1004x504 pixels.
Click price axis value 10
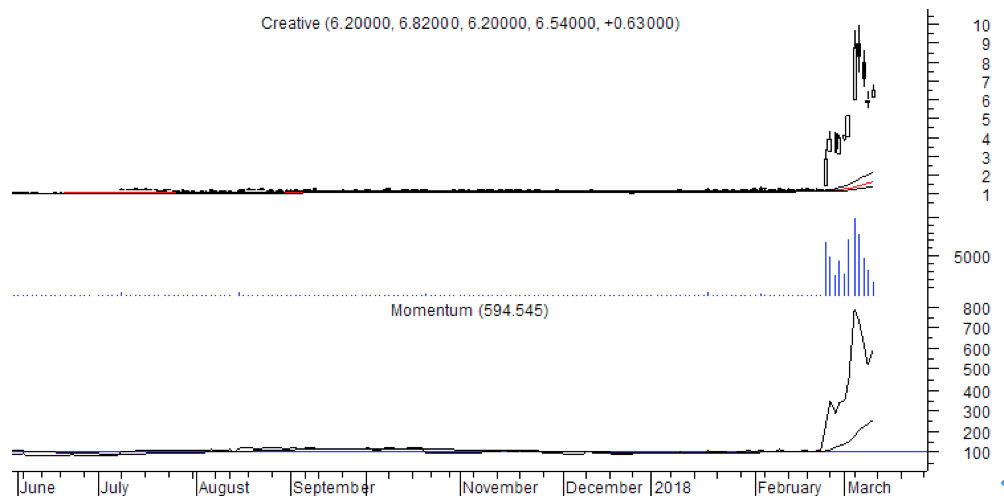pos(982,26)
